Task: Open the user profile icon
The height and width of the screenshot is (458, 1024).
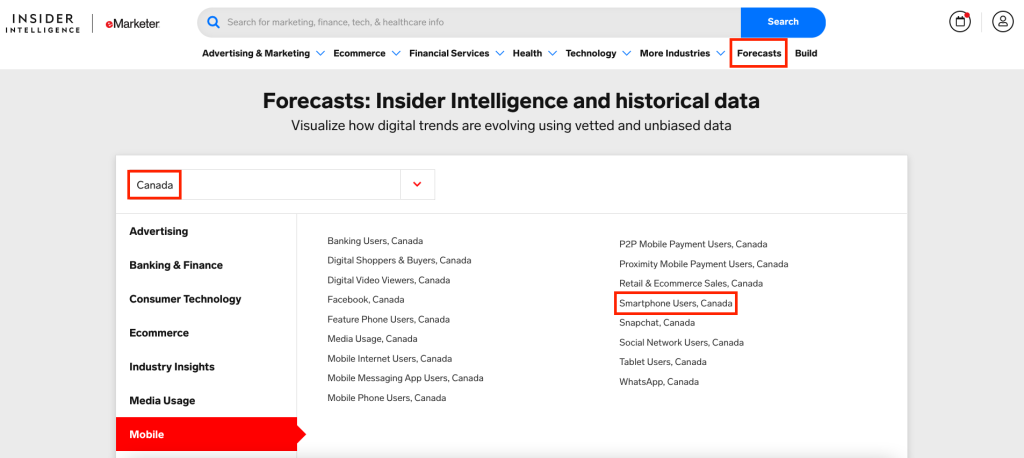Action: pos(1002,22)
